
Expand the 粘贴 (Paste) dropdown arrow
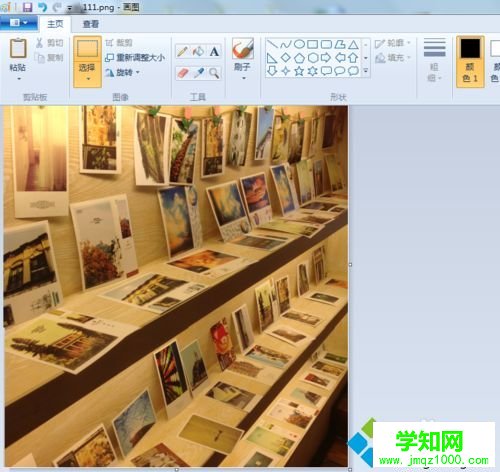coord(19,79)
